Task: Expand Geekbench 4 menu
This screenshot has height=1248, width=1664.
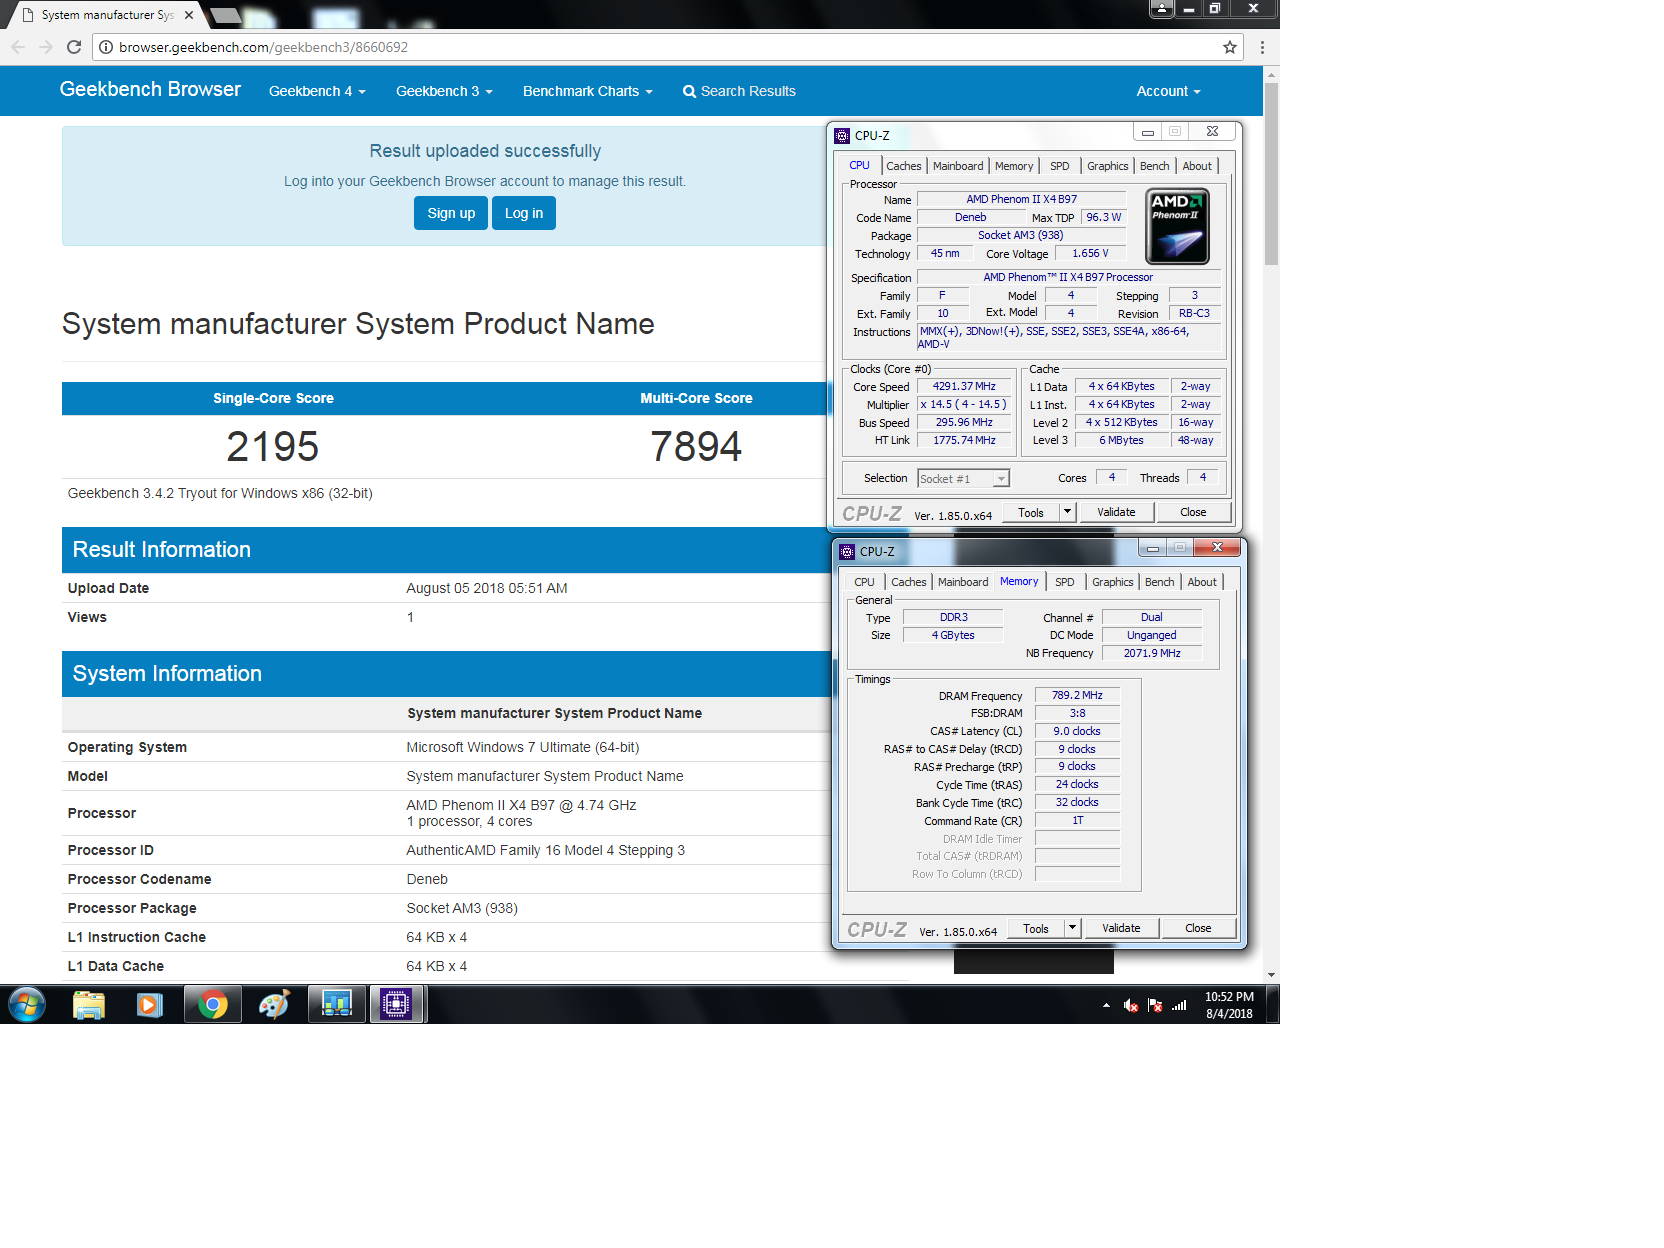Action: pos(317,91)
